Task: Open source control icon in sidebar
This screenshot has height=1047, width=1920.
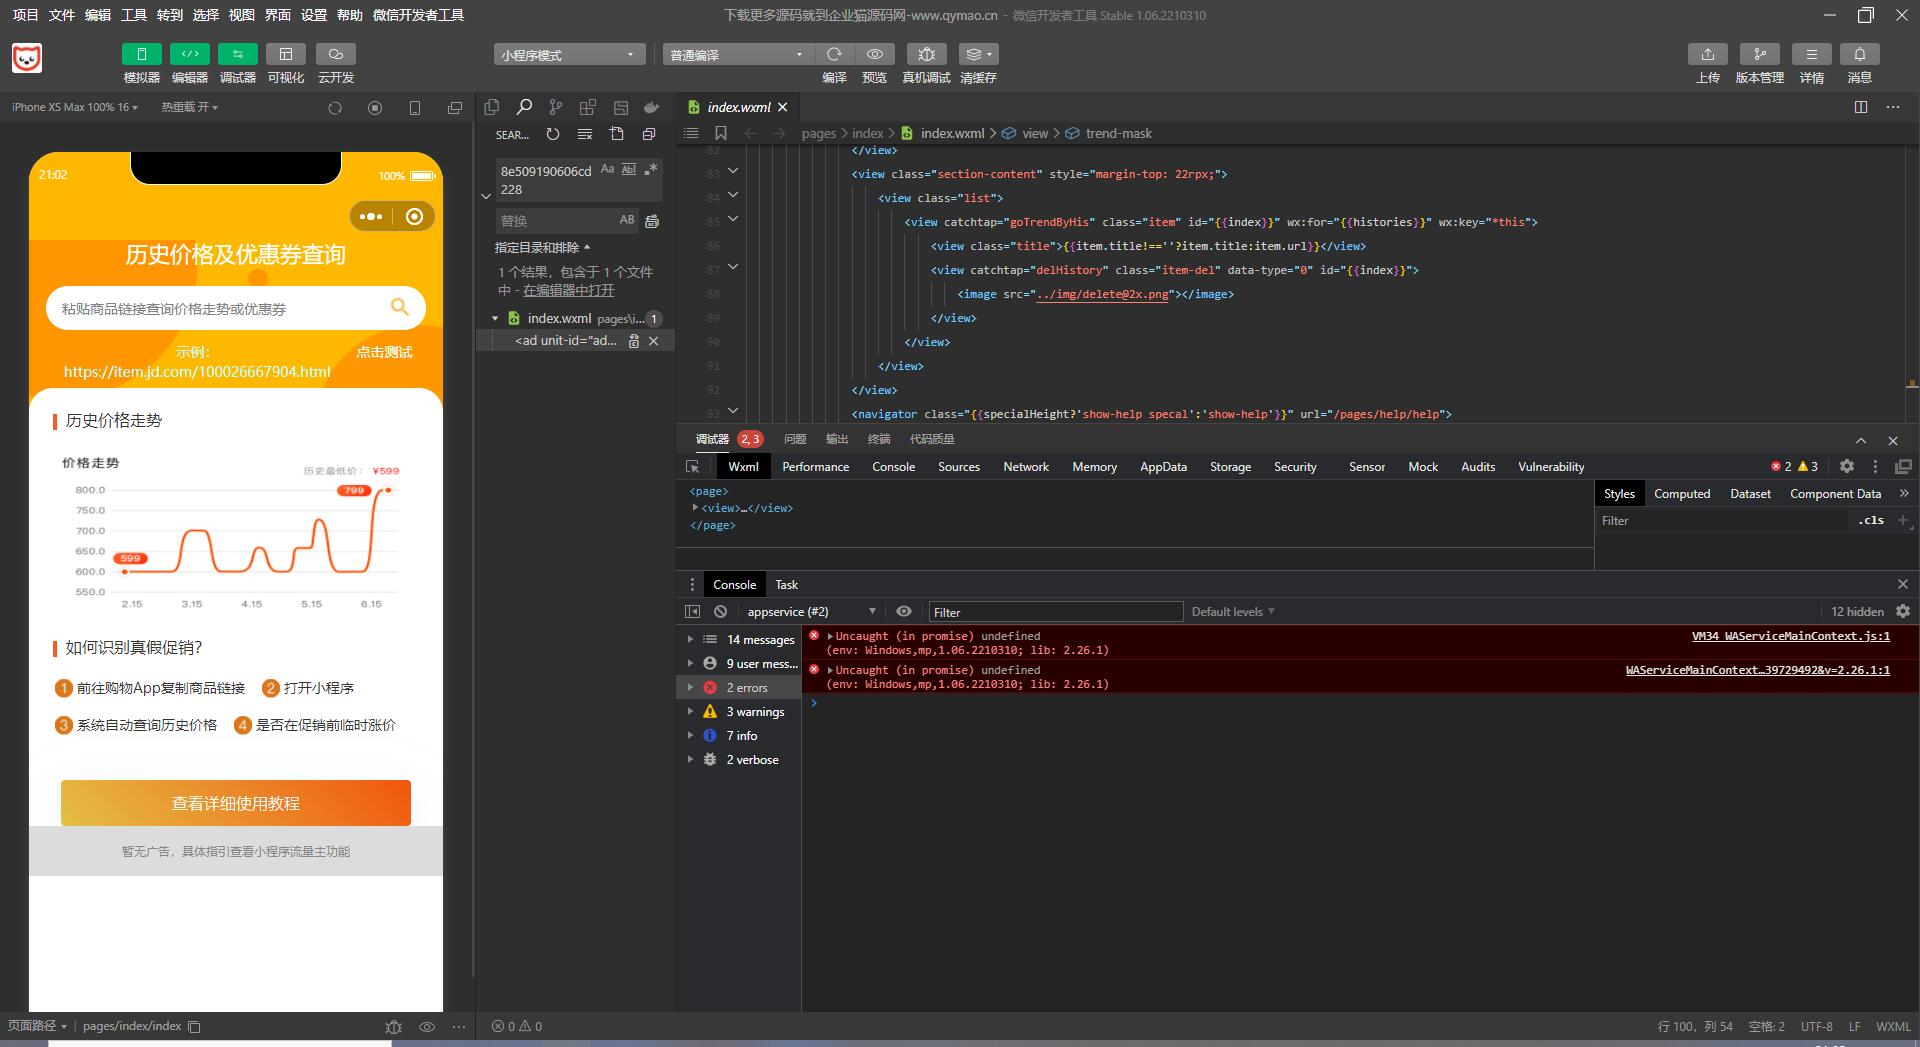Action: [556, 107]
